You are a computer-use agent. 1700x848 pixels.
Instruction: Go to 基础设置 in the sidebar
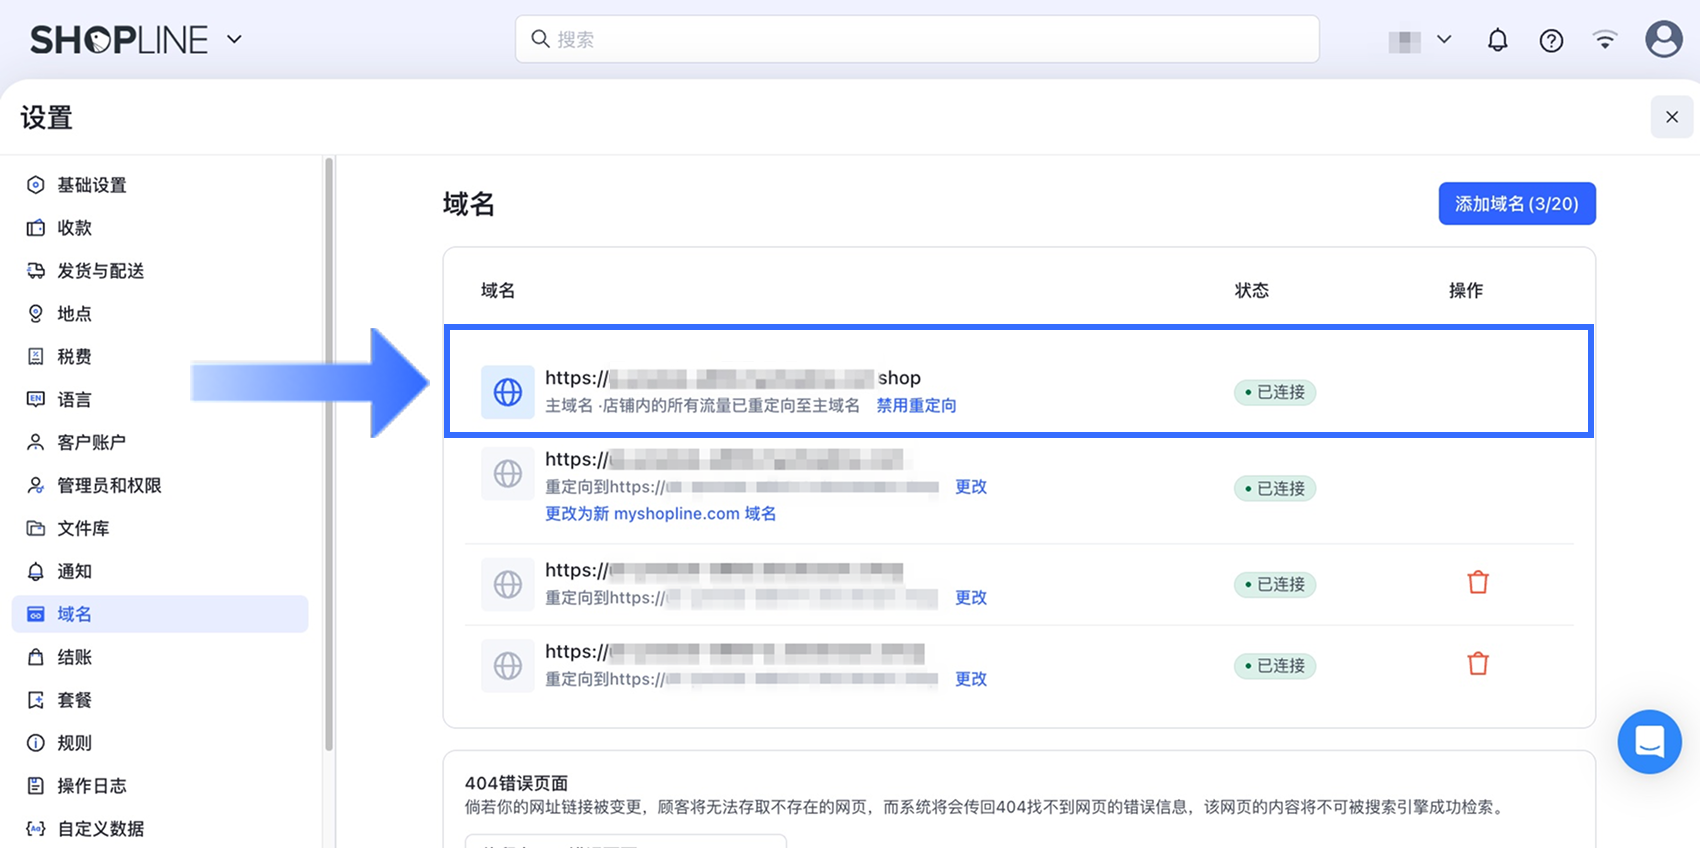[91, 185]
